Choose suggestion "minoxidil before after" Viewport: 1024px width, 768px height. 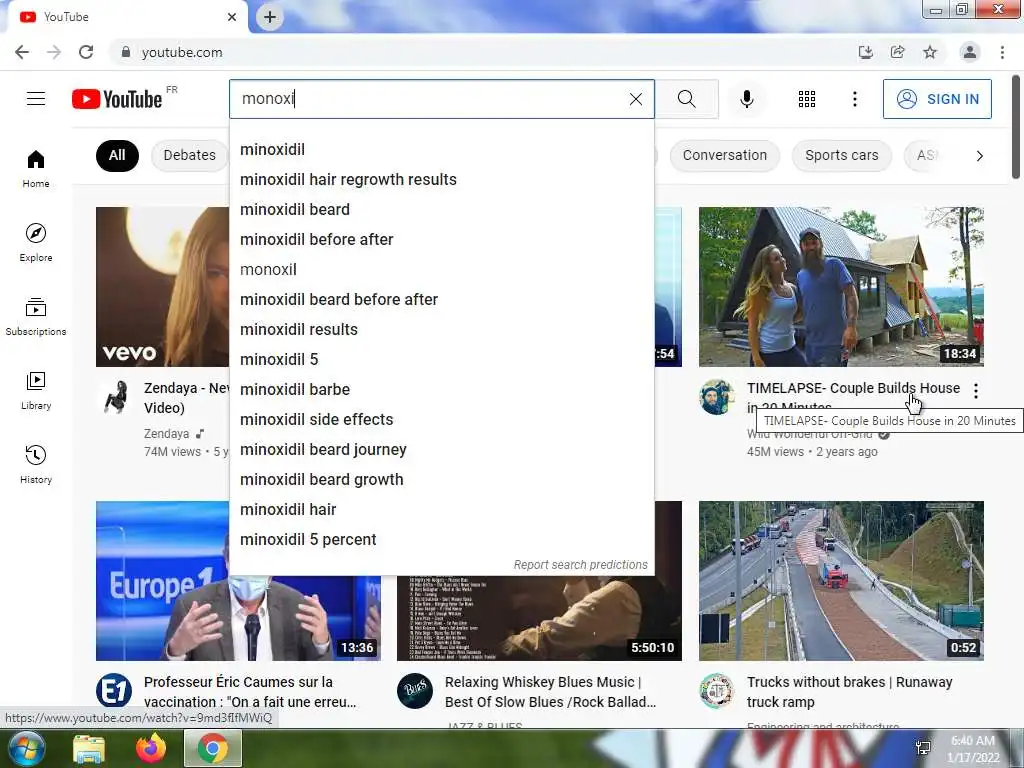point(441,240)
